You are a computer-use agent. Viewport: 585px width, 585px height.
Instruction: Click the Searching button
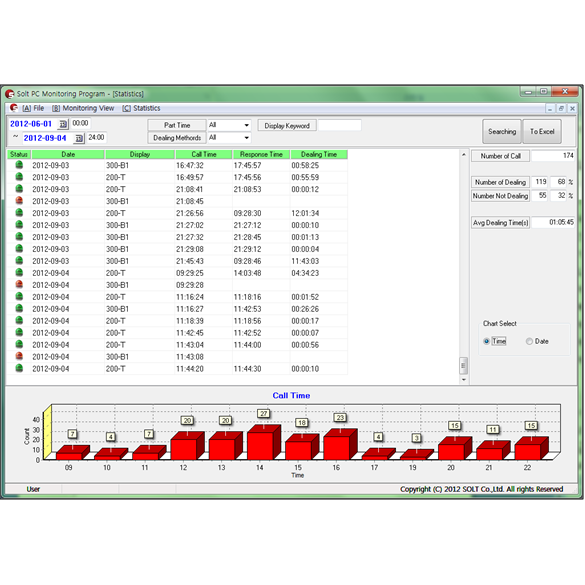[502, 131]
